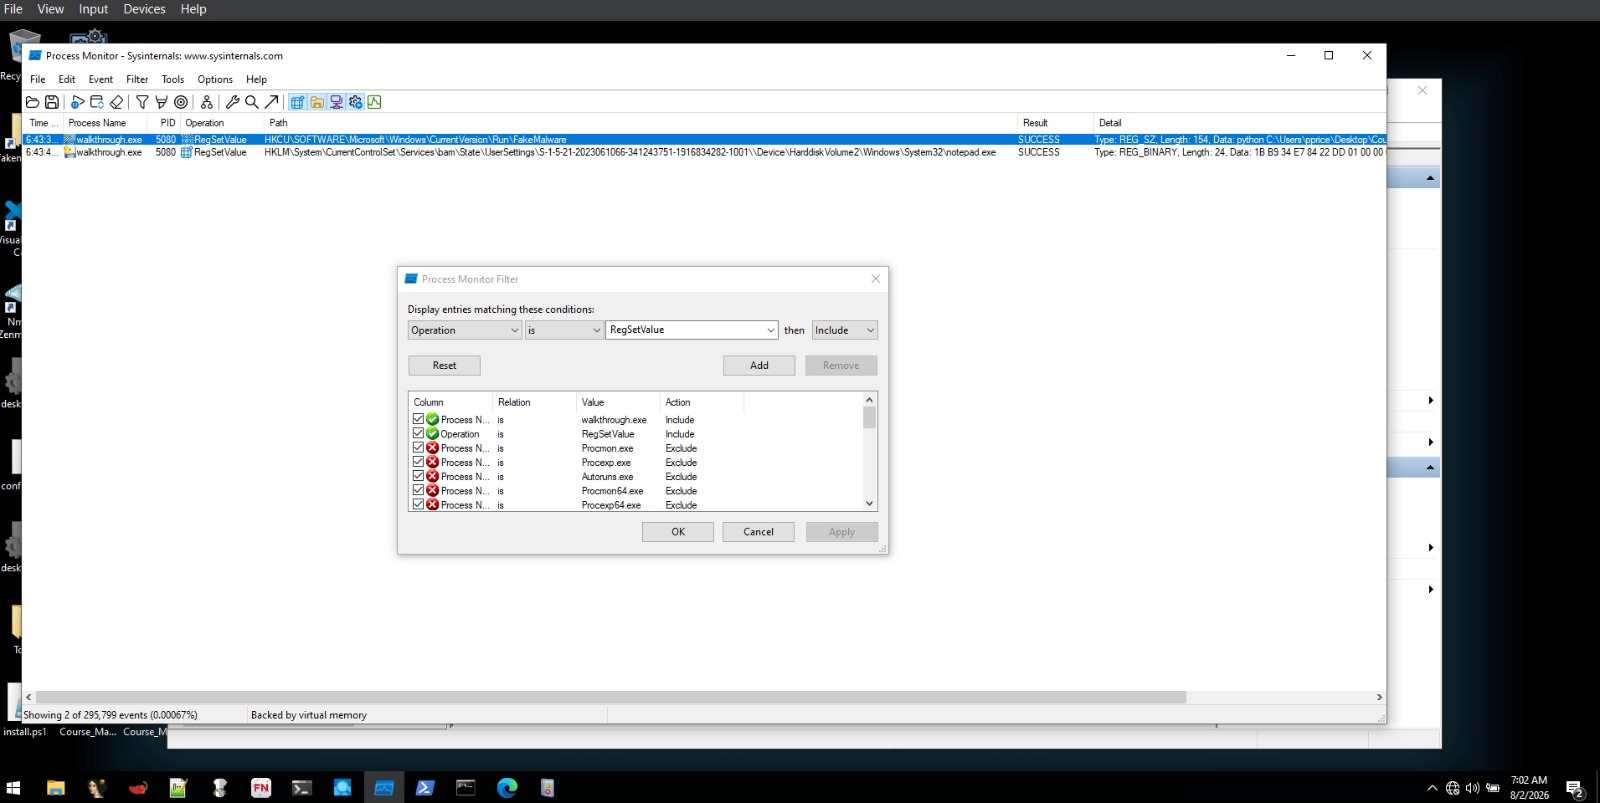1600x803 pixels.
Task: Open the Event menu in Process Monitor
Action: tap(100, 79)
